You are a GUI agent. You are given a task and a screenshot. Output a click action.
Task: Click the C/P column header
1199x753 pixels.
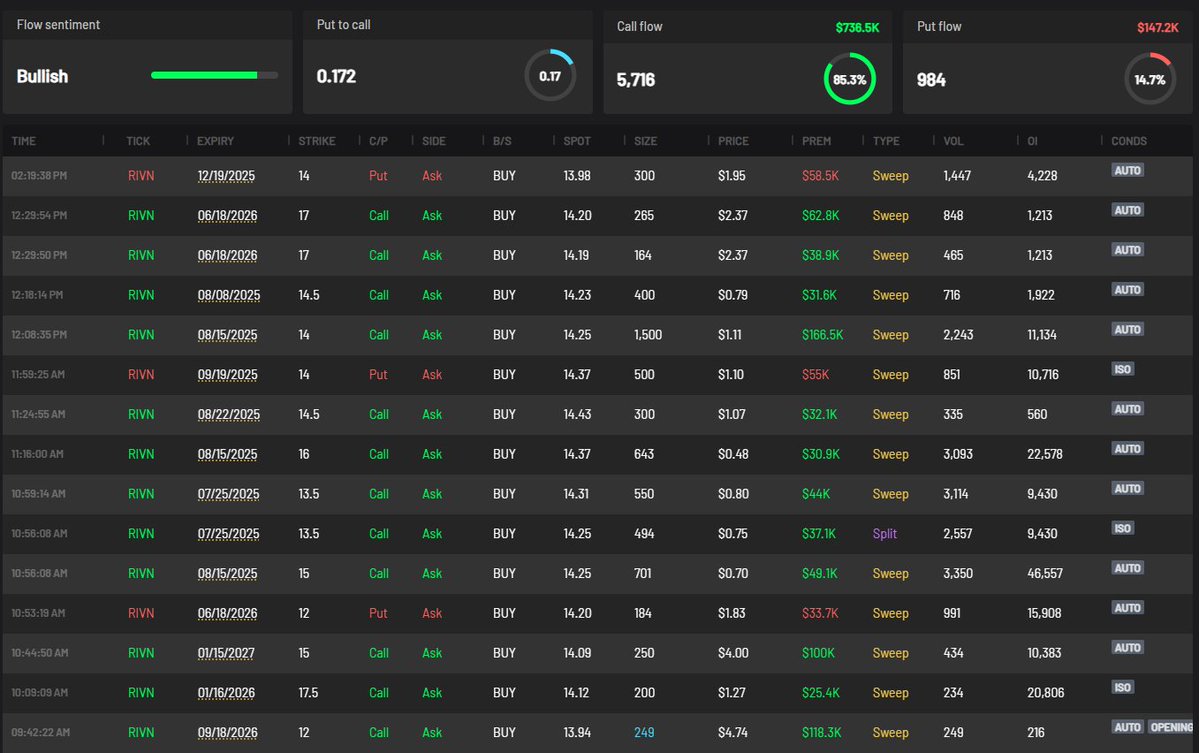(379, 141)
